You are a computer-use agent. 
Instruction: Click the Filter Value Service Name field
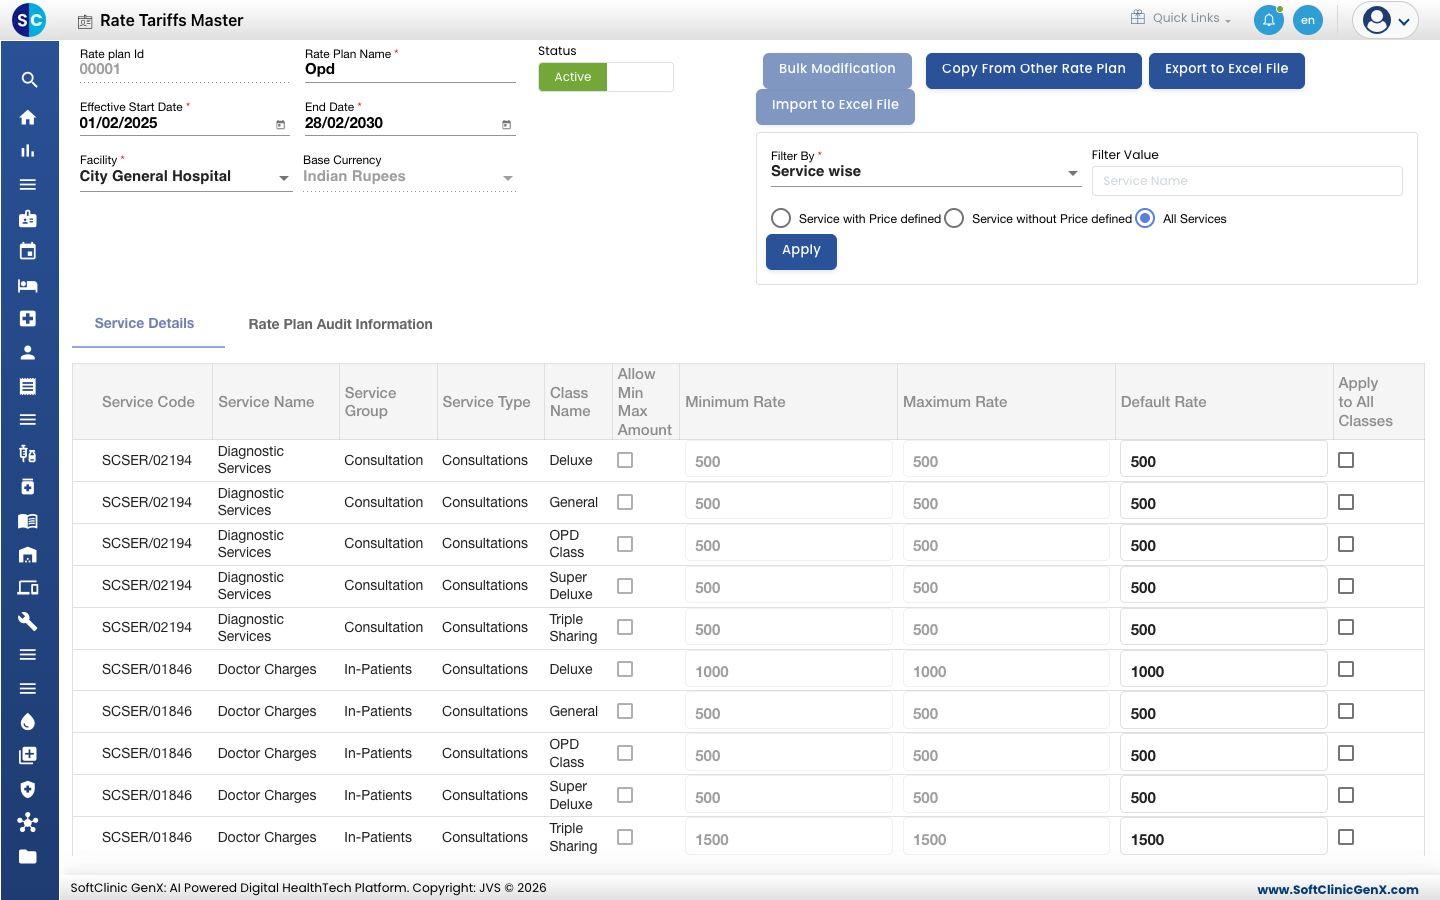[x=1247, y=181]
